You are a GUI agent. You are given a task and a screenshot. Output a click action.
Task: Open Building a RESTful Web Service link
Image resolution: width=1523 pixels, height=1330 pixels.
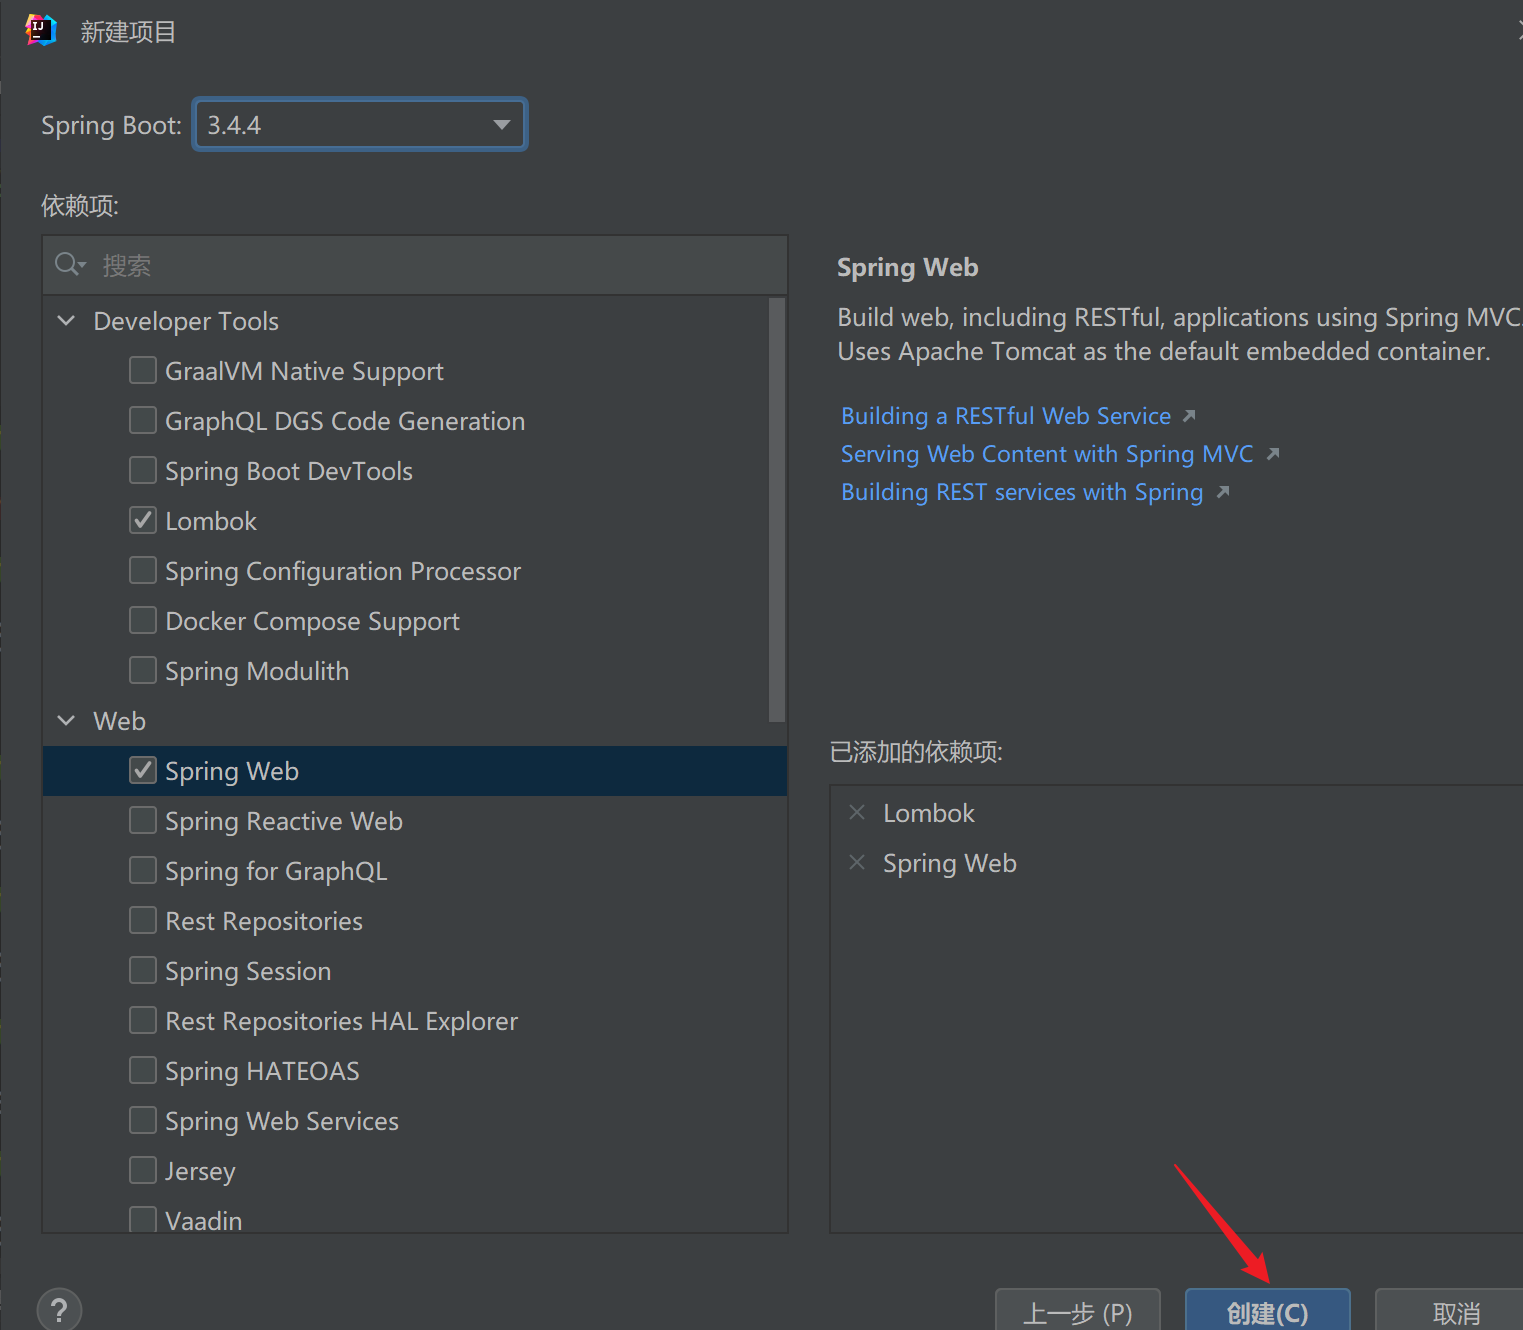point(1006,416)
